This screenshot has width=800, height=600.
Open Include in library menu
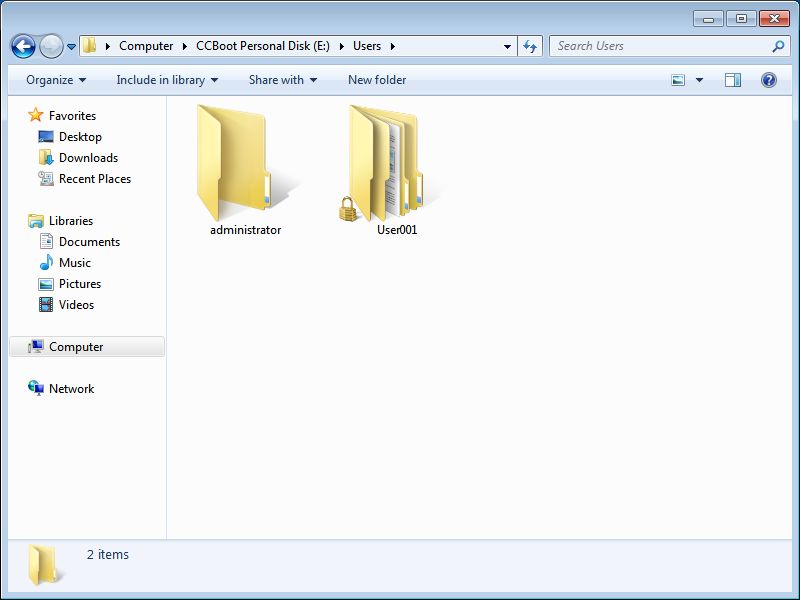pos(167,80)
